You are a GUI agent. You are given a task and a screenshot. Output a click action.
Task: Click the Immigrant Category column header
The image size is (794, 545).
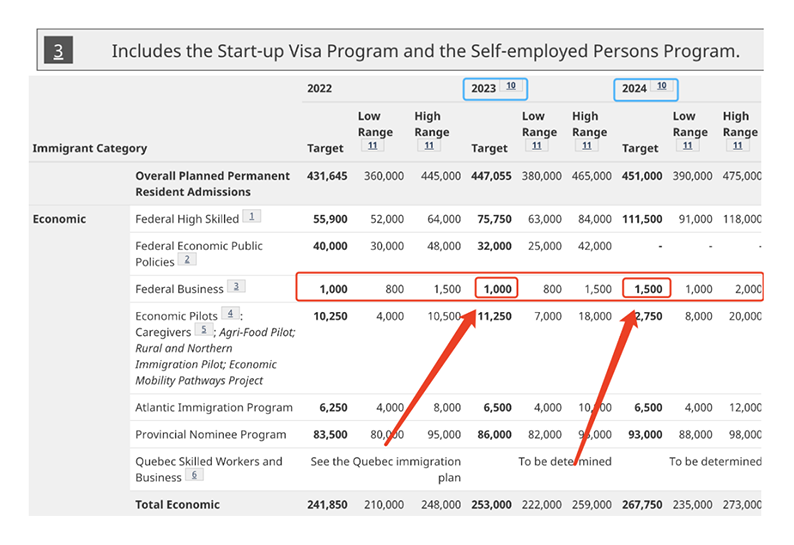click(90, 148)
